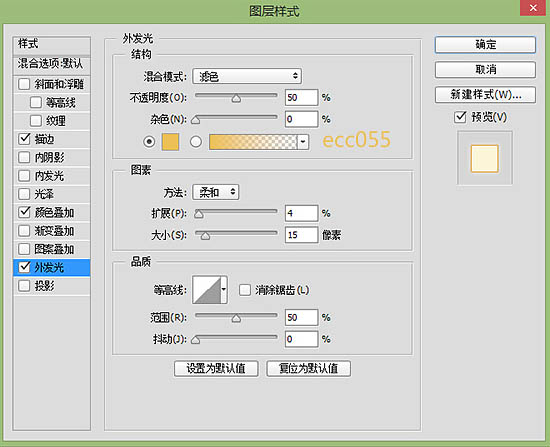The height and width of the screenshot is (447, 550).
Task: Select the 内阴影 style entry
Action: (49, 157)
